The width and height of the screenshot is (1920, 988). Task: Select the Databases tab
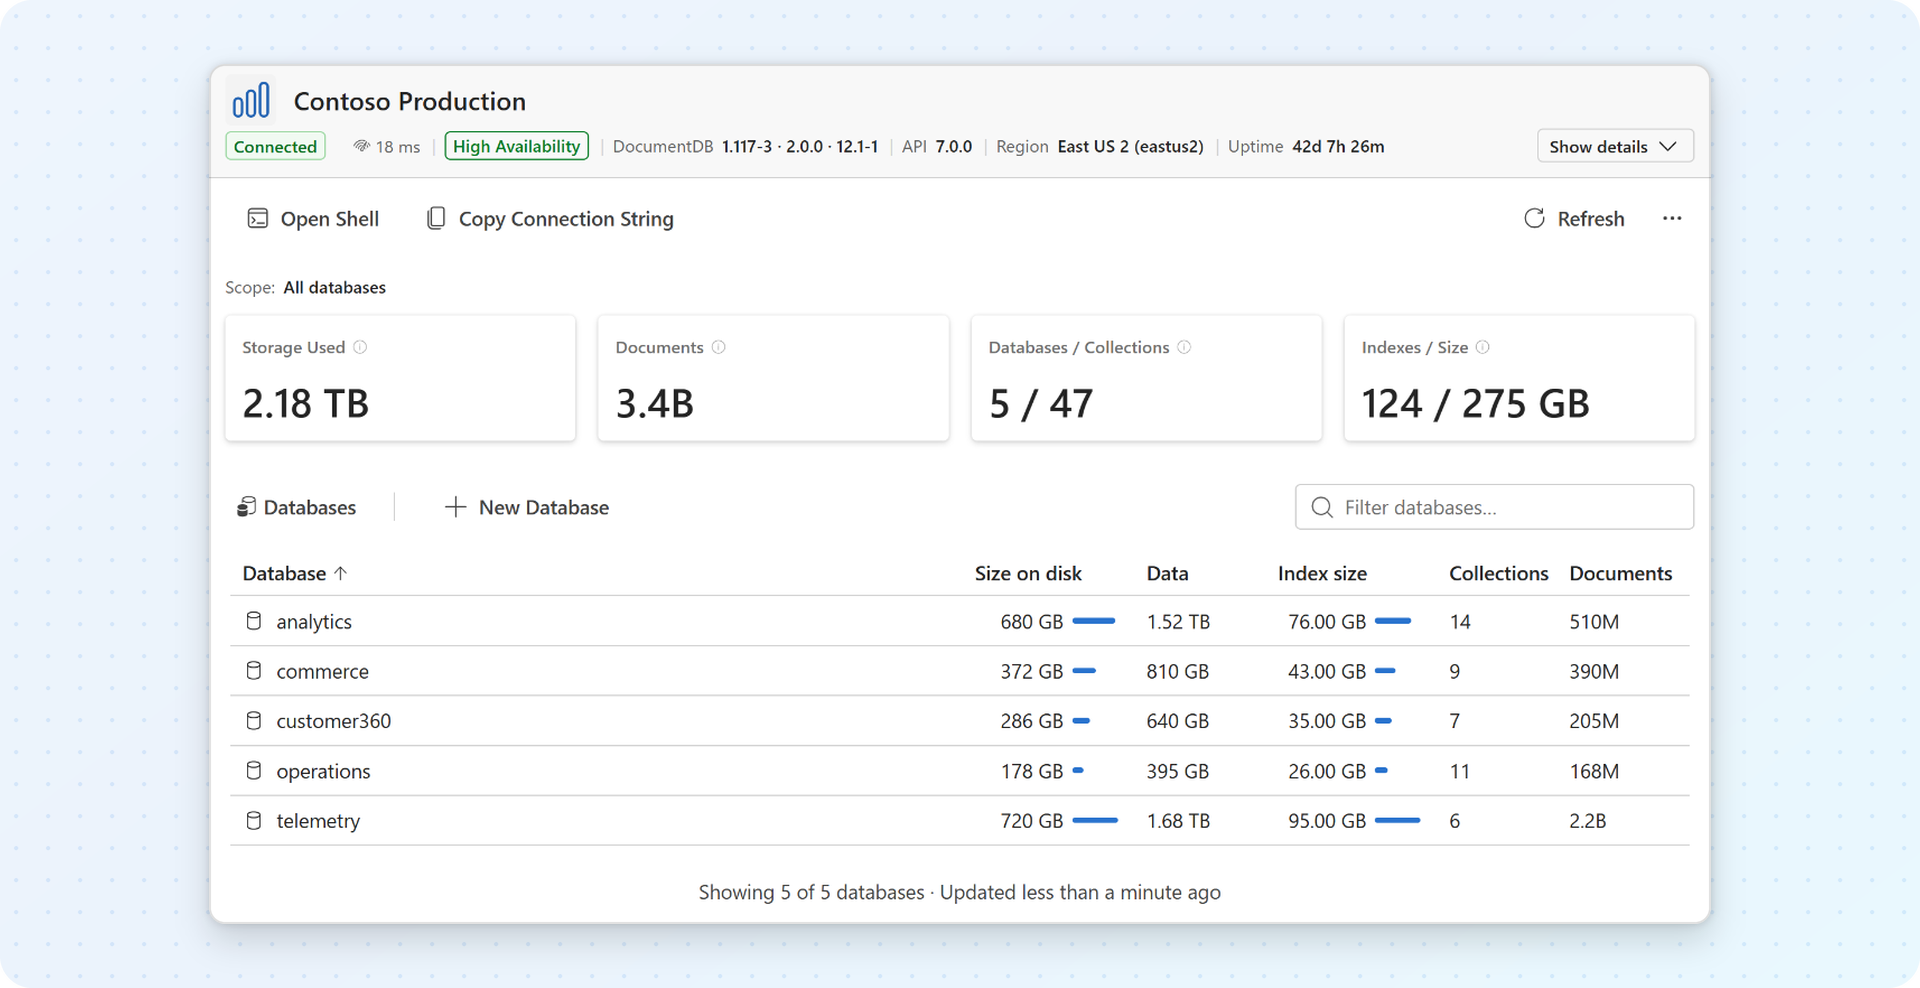296,507
